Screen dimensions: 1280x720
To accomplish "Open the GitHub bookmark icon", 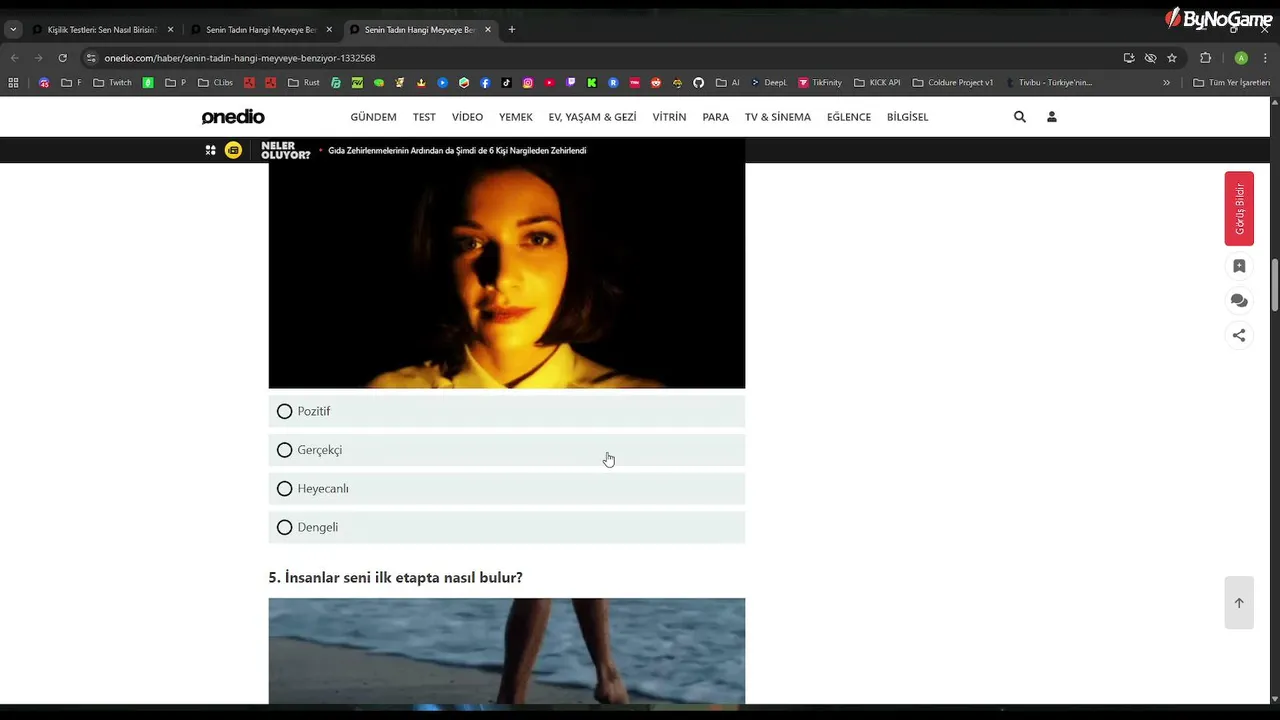I will tap(698, 83).
